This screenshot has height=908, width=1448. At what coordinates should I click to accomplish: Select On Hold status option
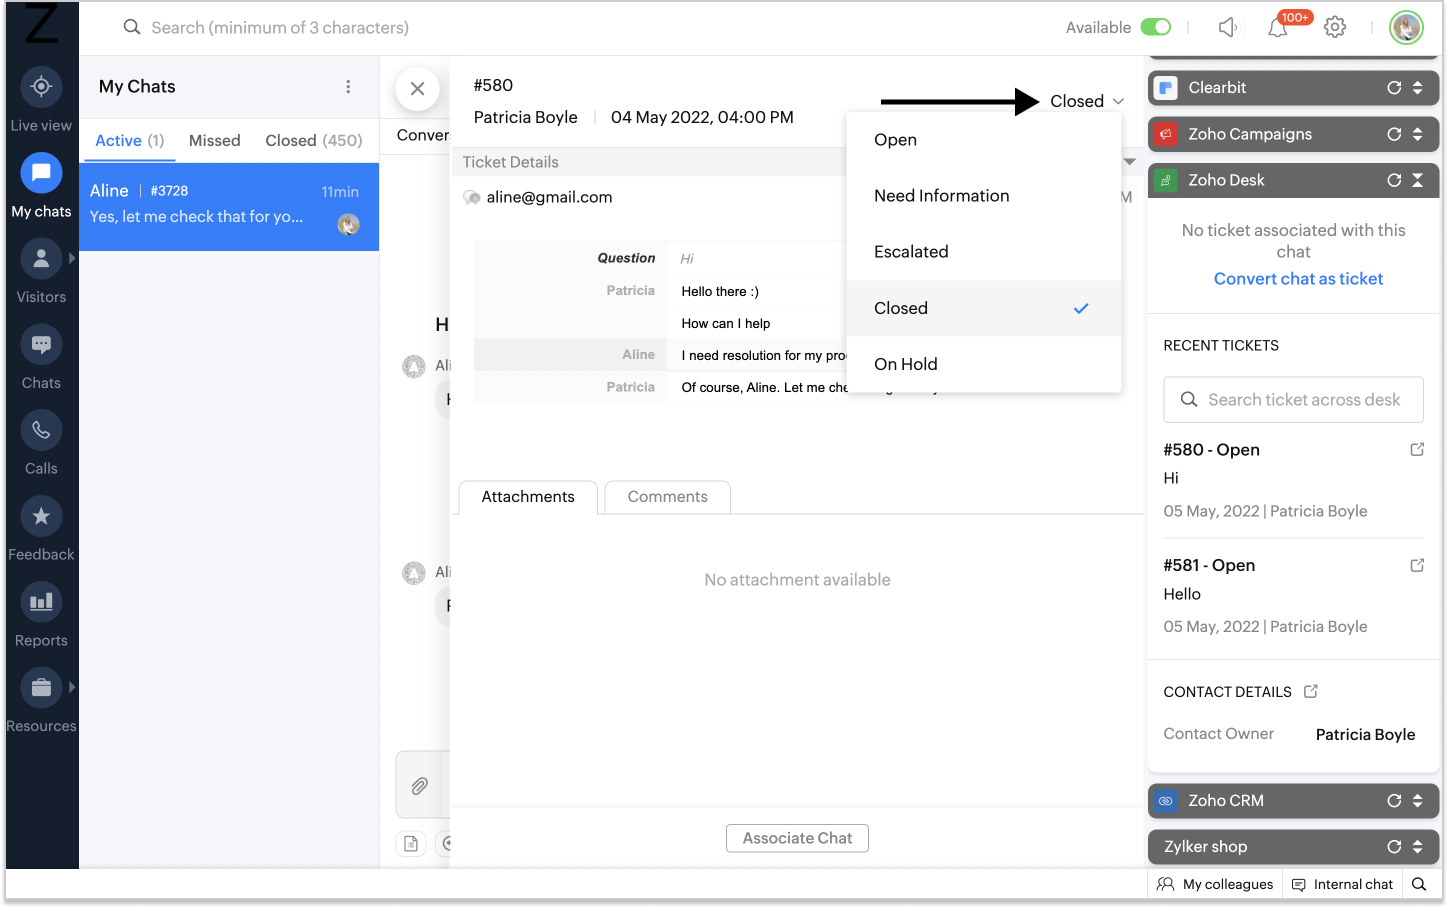(x=984, y=364)
